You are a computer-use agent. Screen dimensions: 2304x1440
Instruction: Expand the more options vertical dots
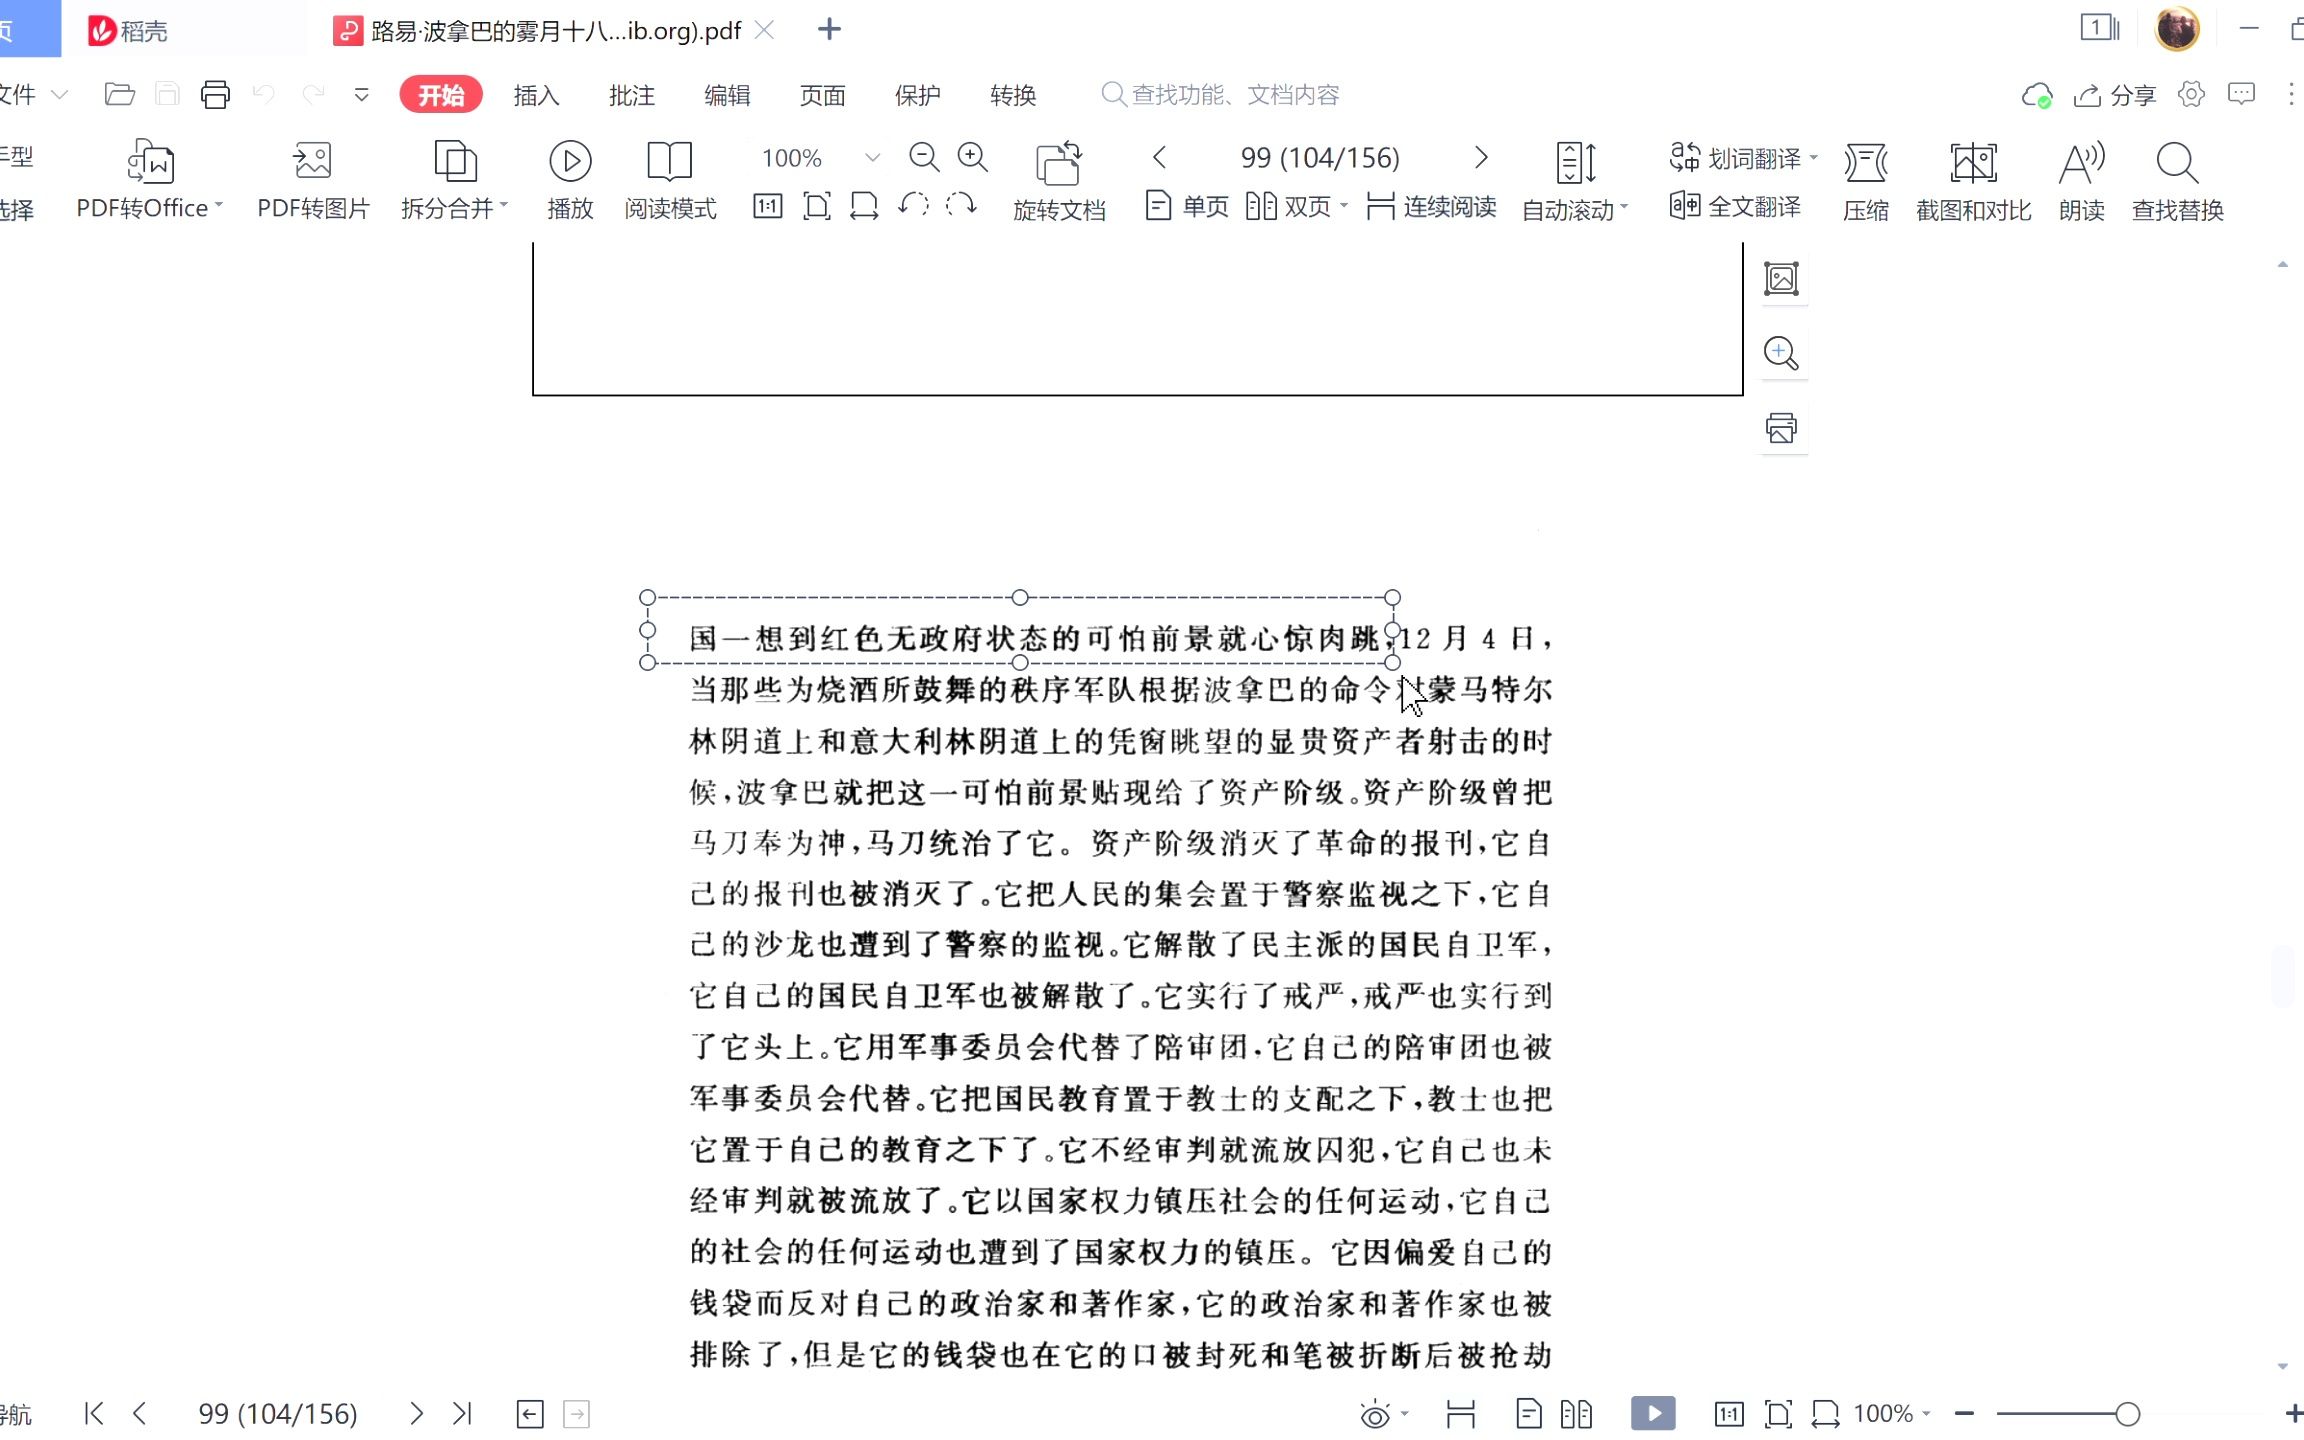(x=2290, y=94)
